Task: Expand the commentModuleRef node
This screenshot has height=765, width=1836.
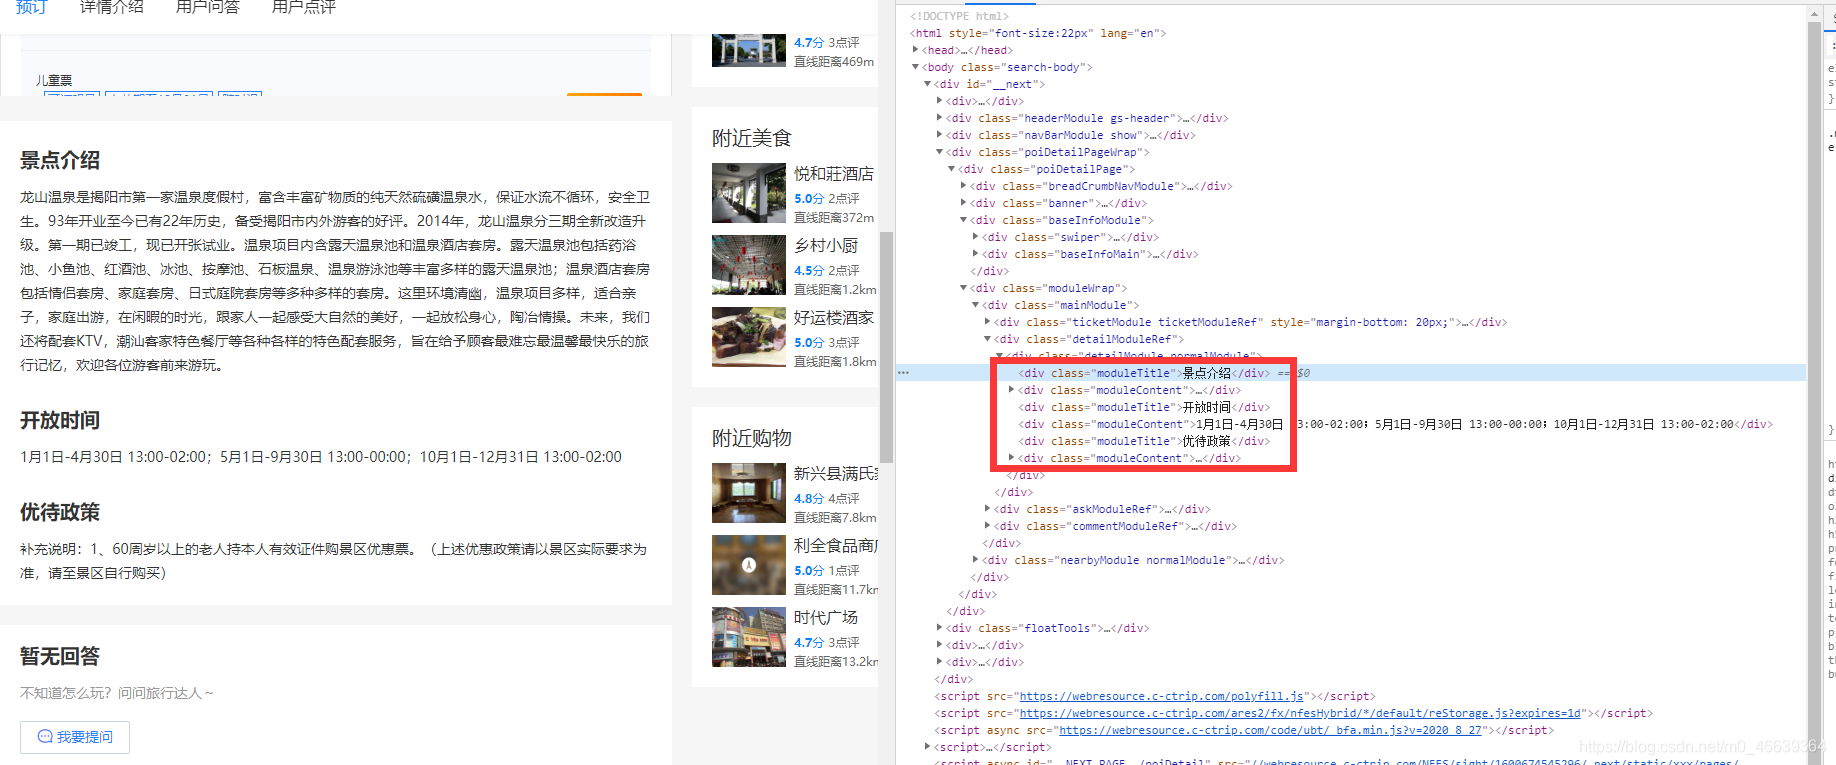Action: point(987,526)
